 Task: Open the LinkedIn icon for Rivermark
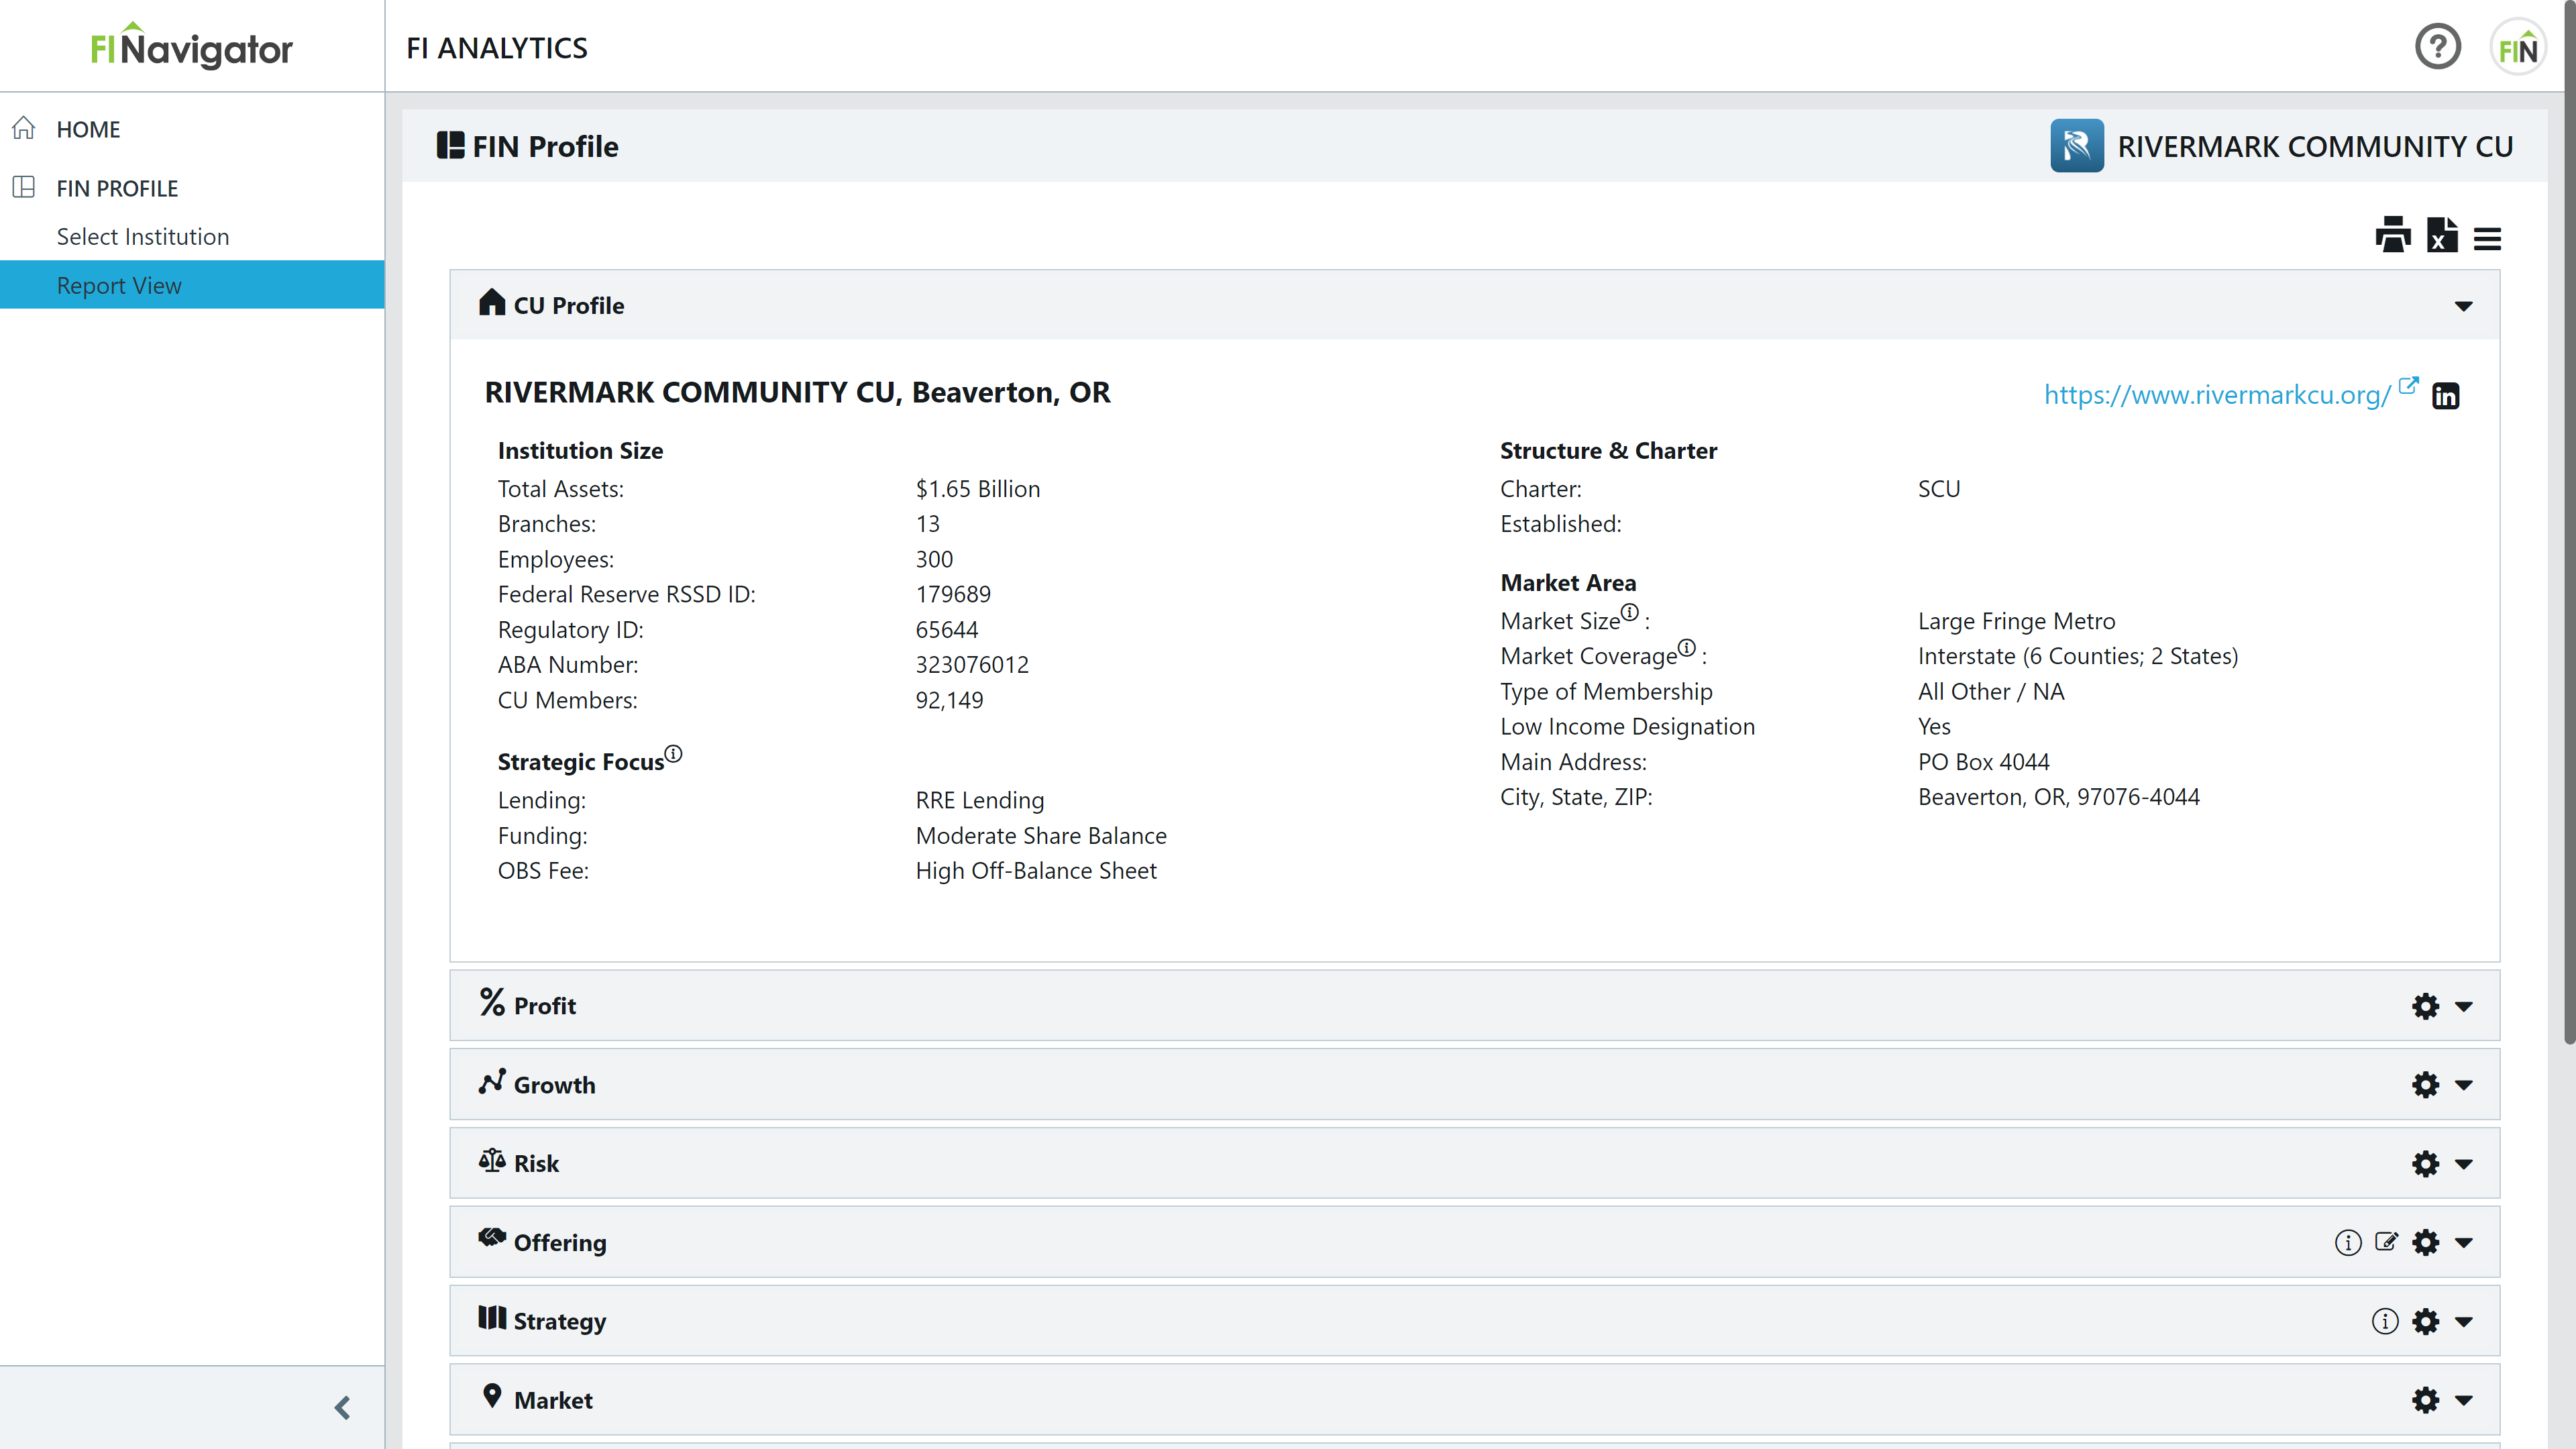[2445, 396]
